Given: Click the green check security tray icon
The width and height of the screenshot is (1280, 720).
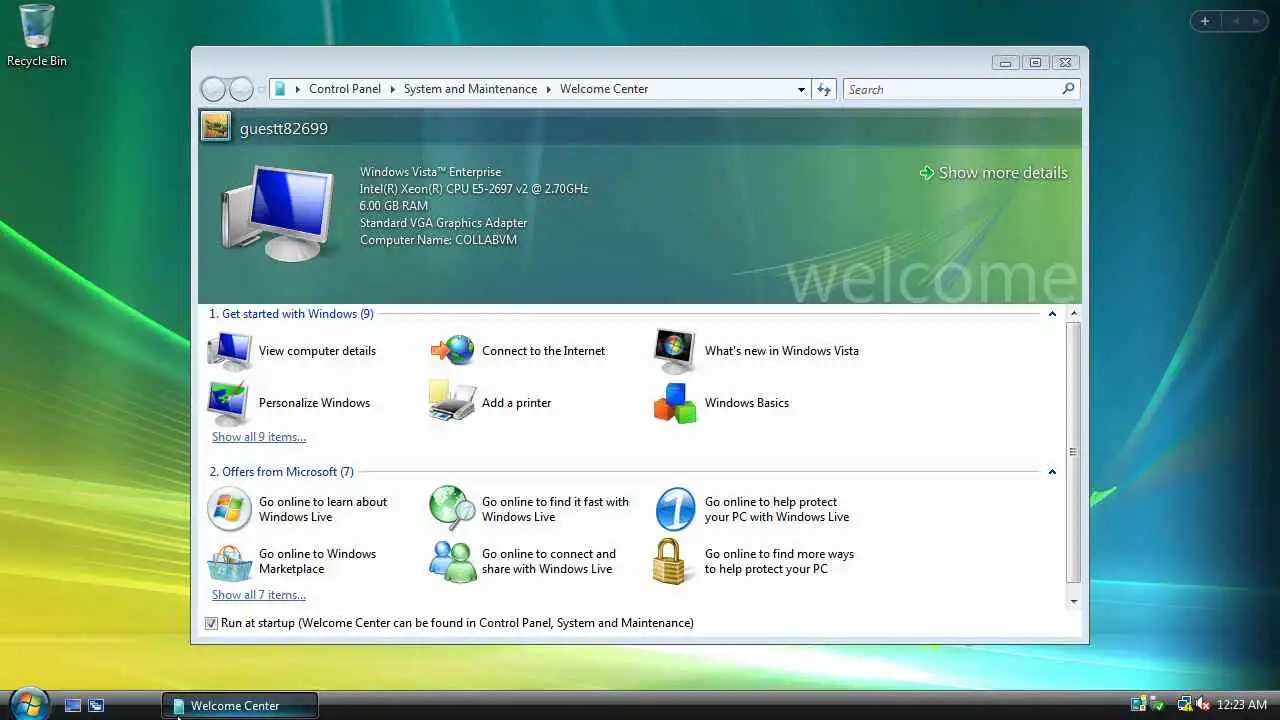Looking at the screenshot, I should point(1157,705).
